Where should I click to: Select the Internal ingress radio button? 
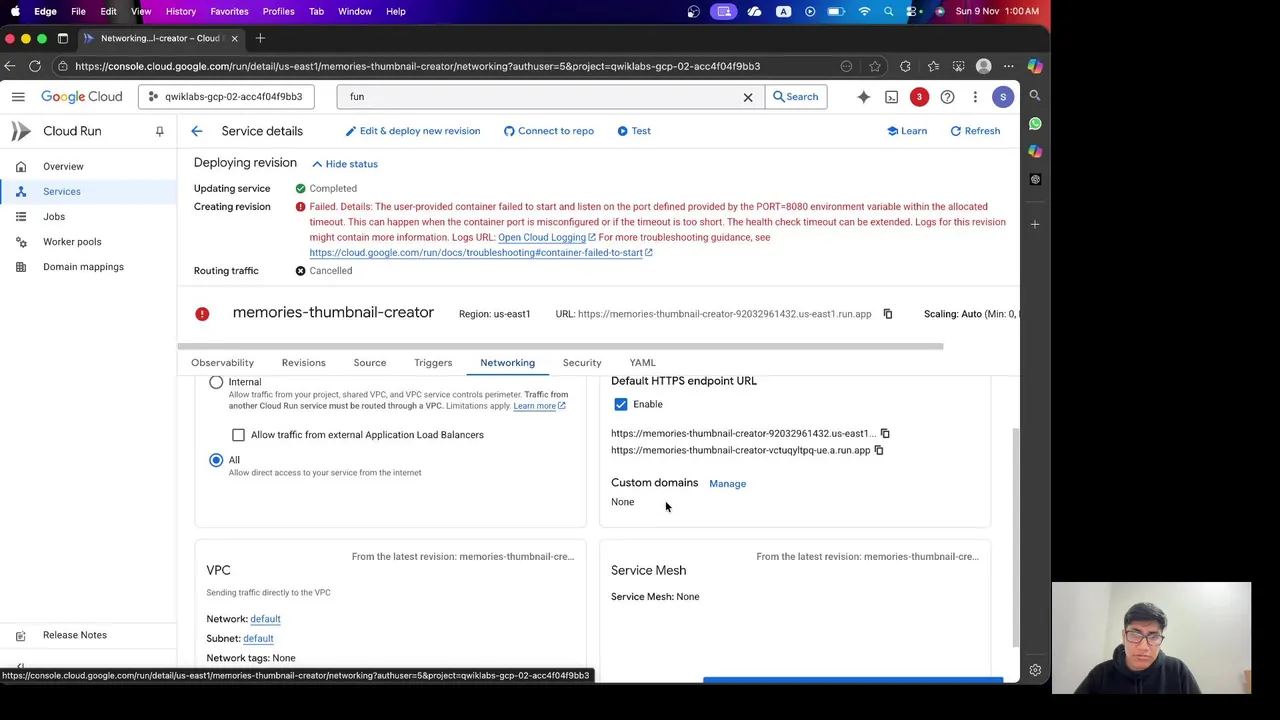(x=216, y=382)
